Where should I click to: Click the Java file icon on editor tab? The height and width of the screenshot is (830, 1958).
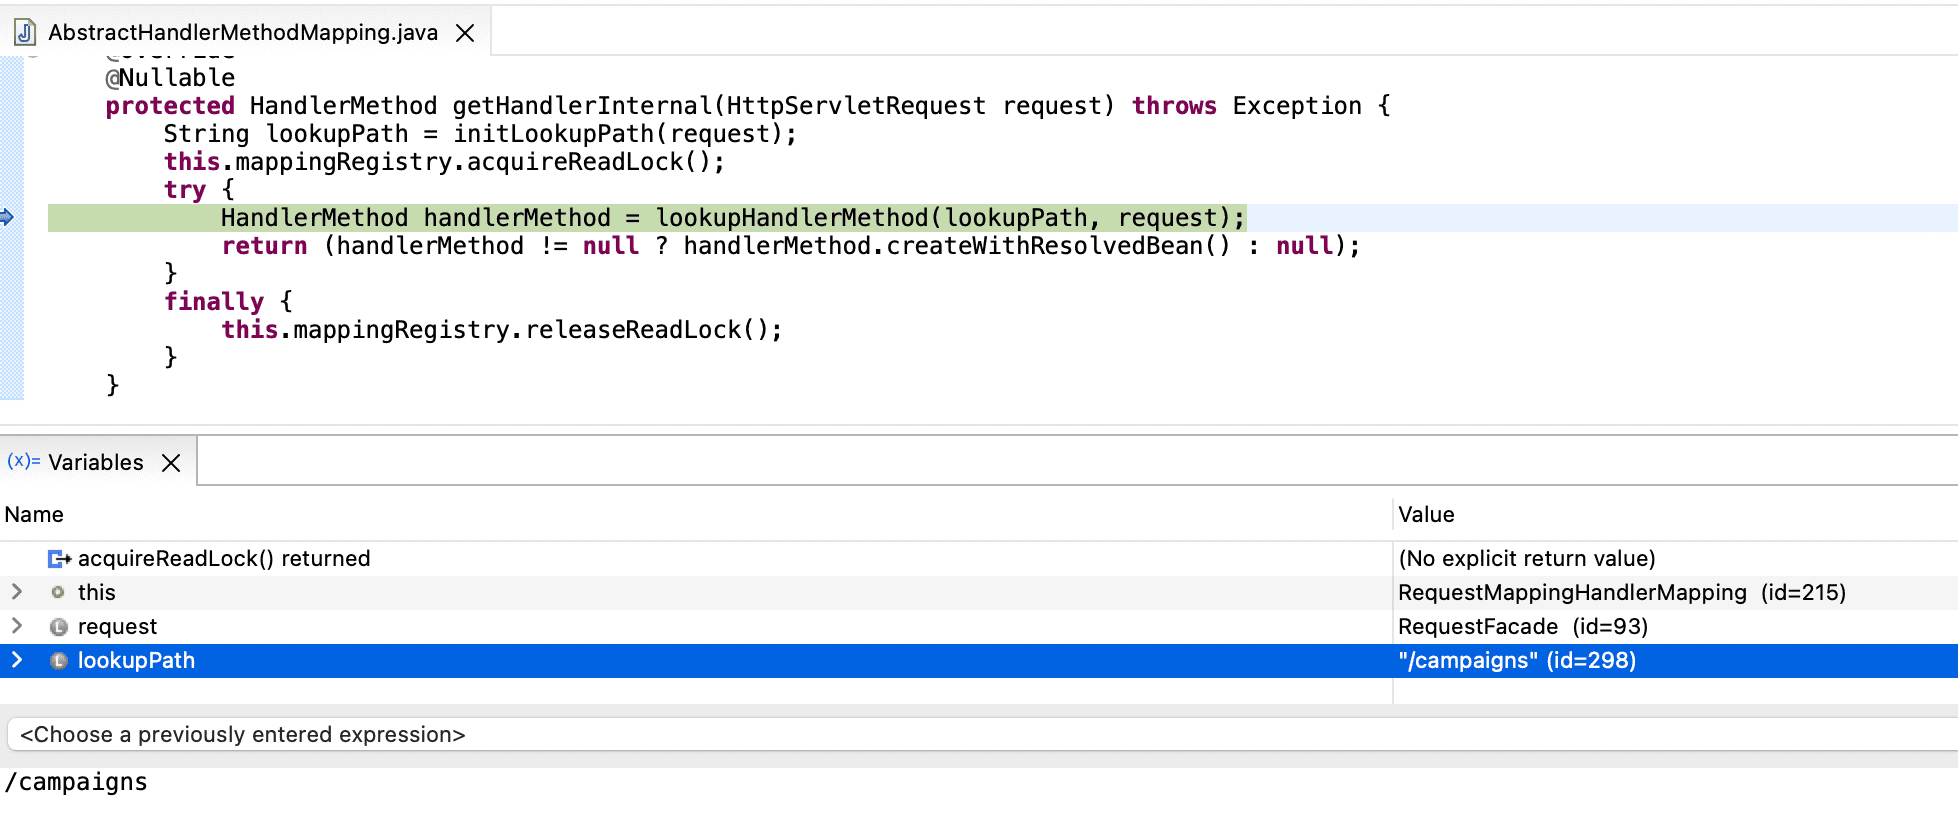pyautogui.click(x=25, y=33)
